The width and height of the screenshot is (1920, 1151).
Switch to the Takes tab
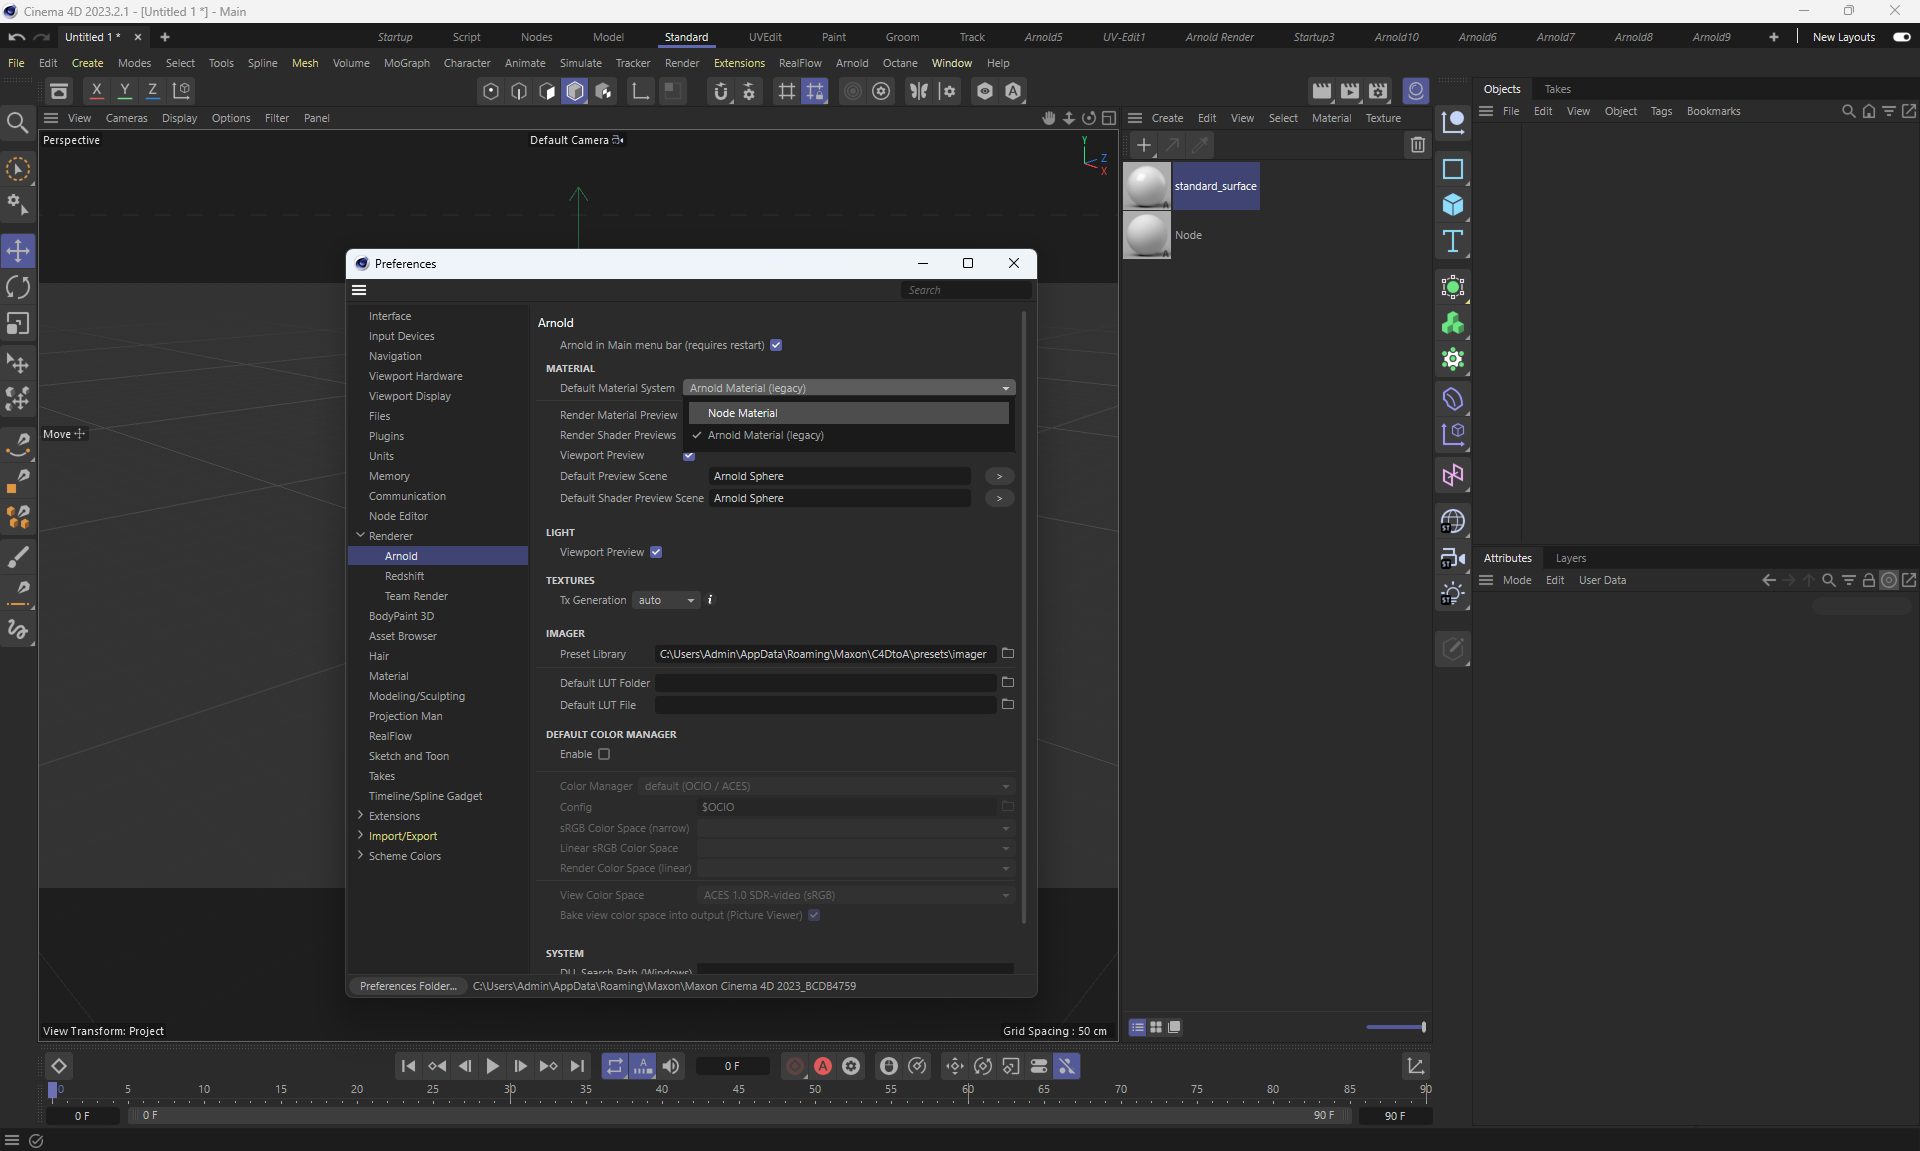1557,89
